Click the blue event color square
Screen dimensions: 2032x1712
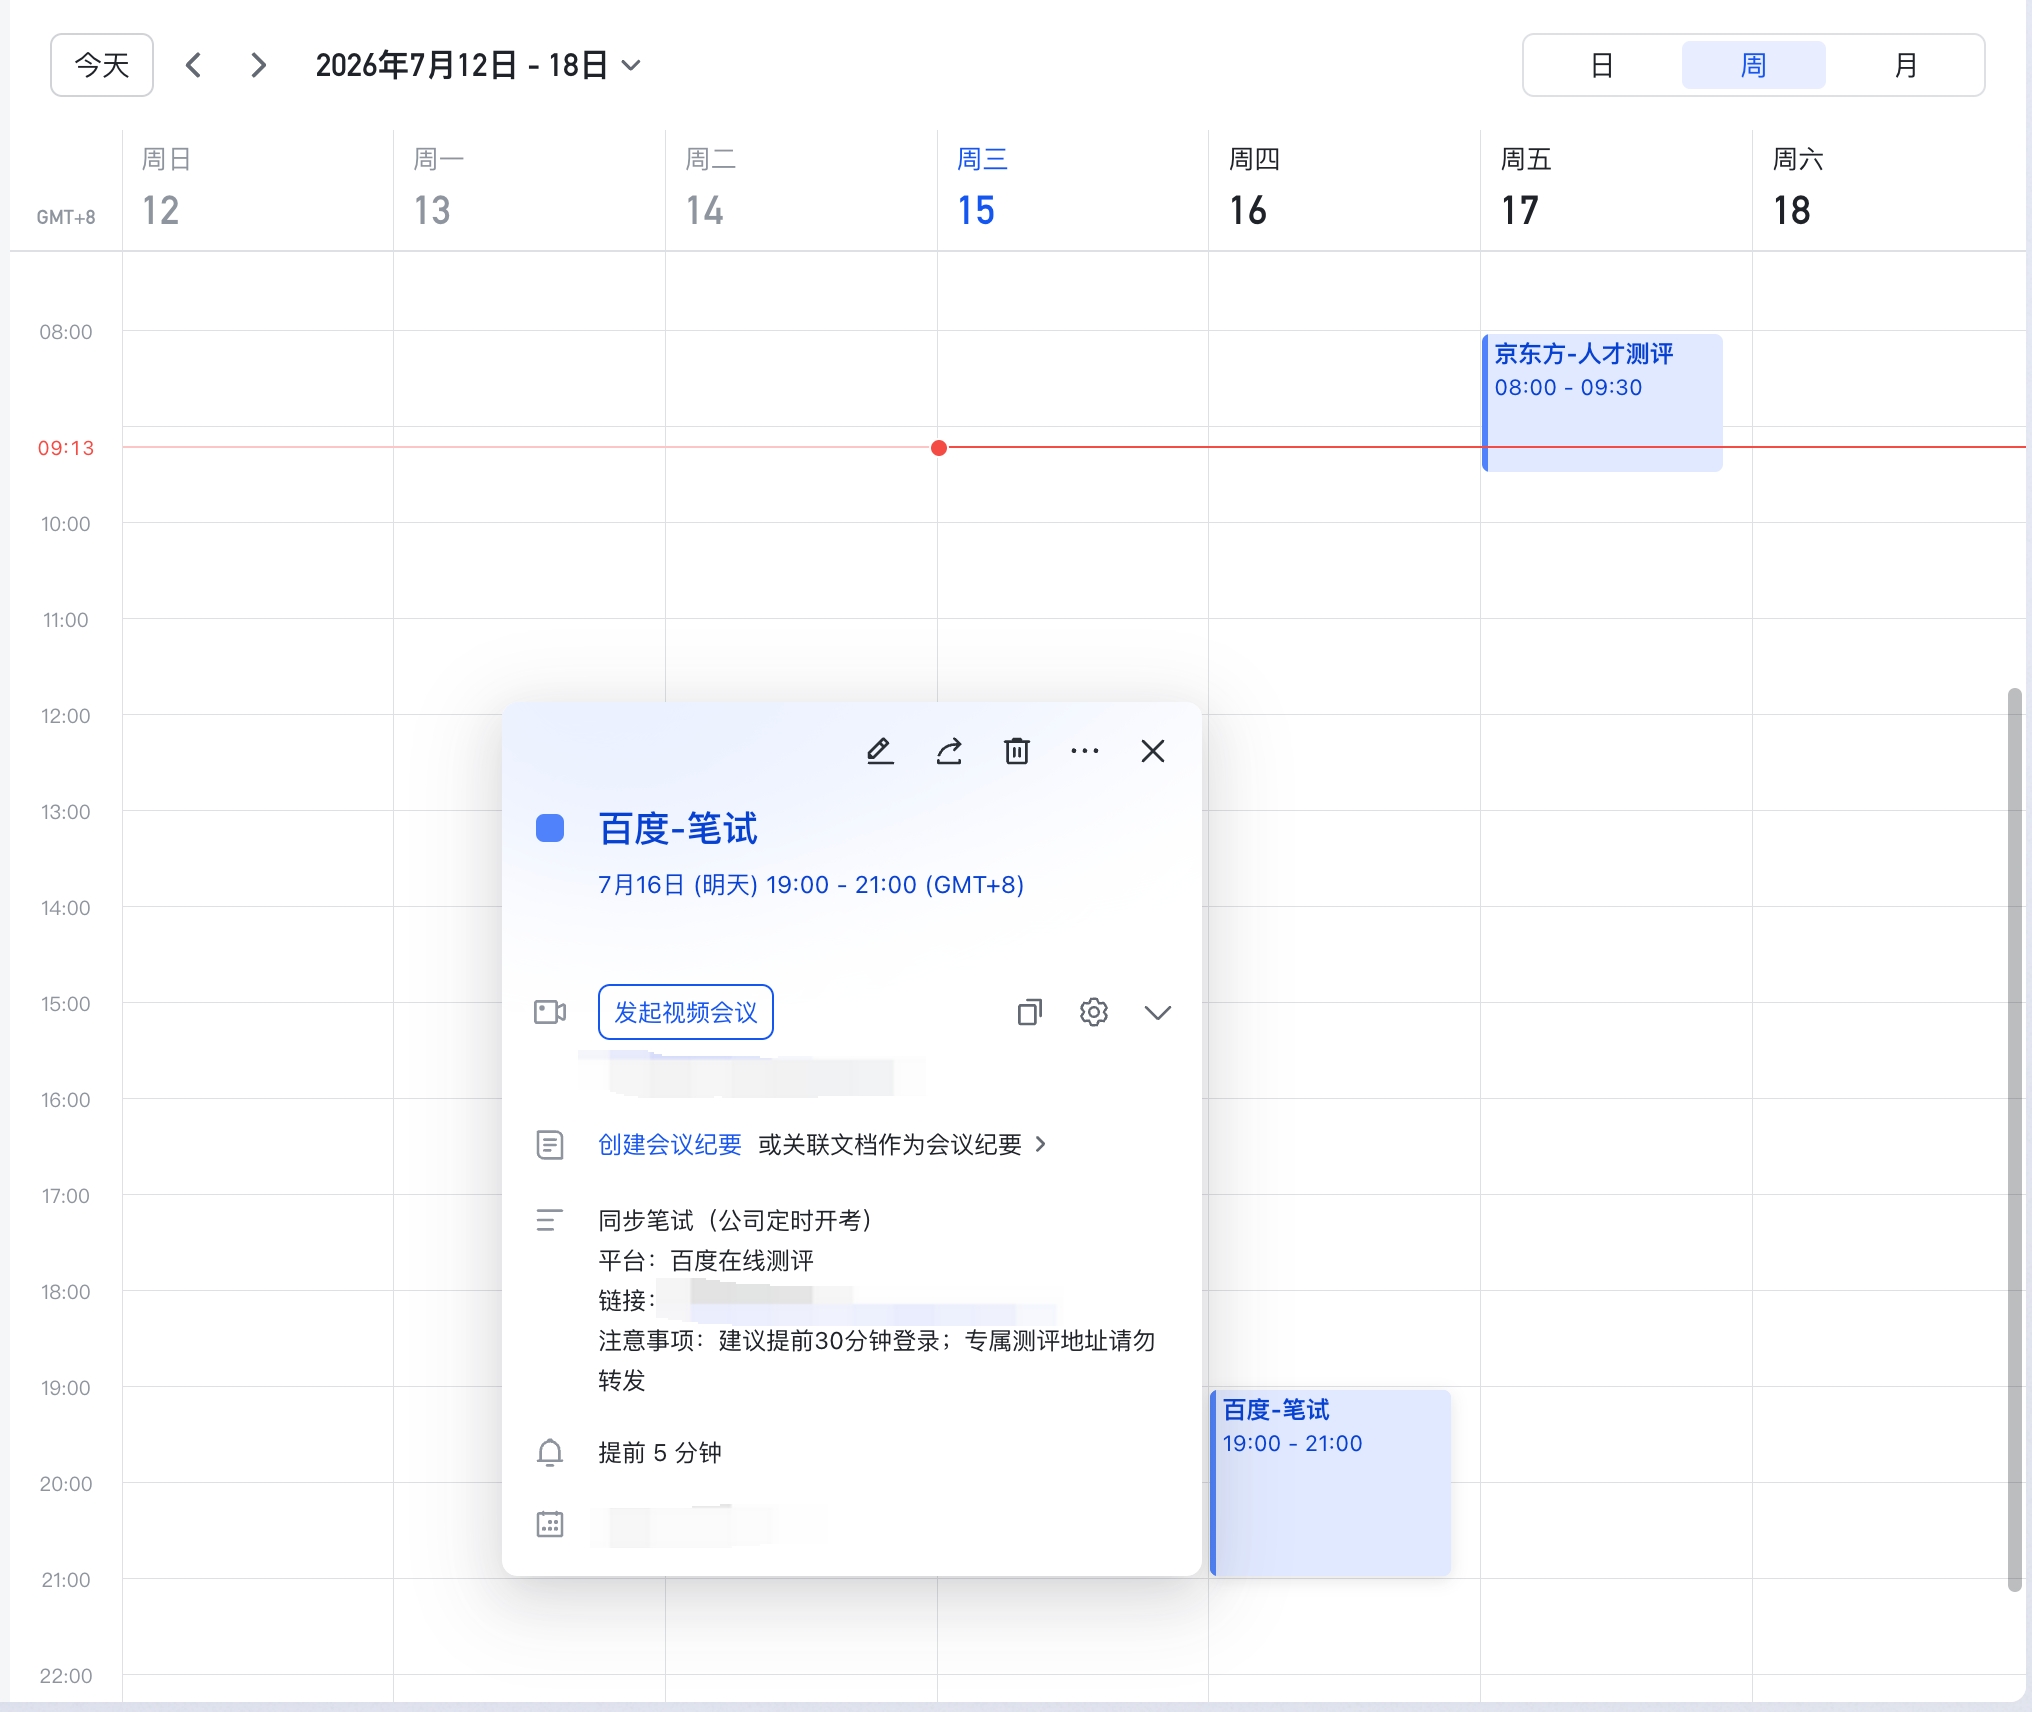click(550, 828)
